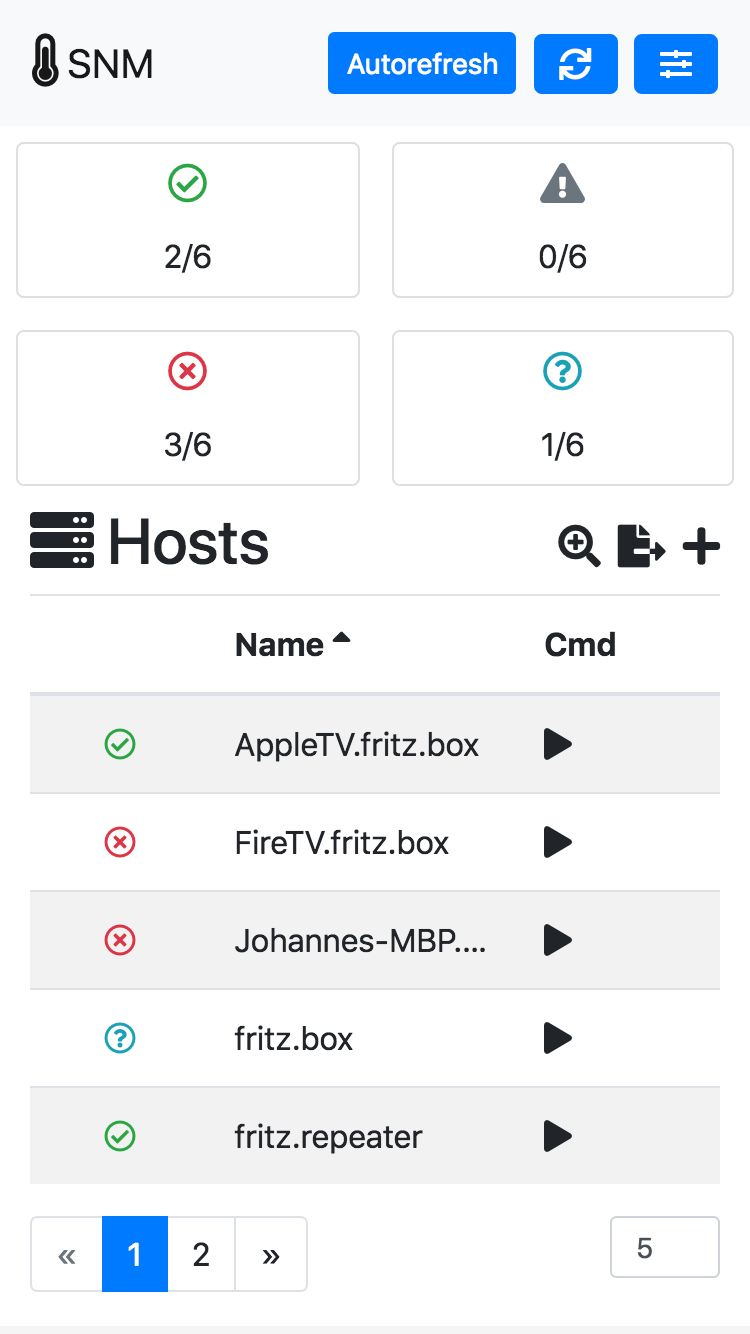Go to previous page with « arrow
Viewport: 750px width, 1334px height.
(67, 1254)
